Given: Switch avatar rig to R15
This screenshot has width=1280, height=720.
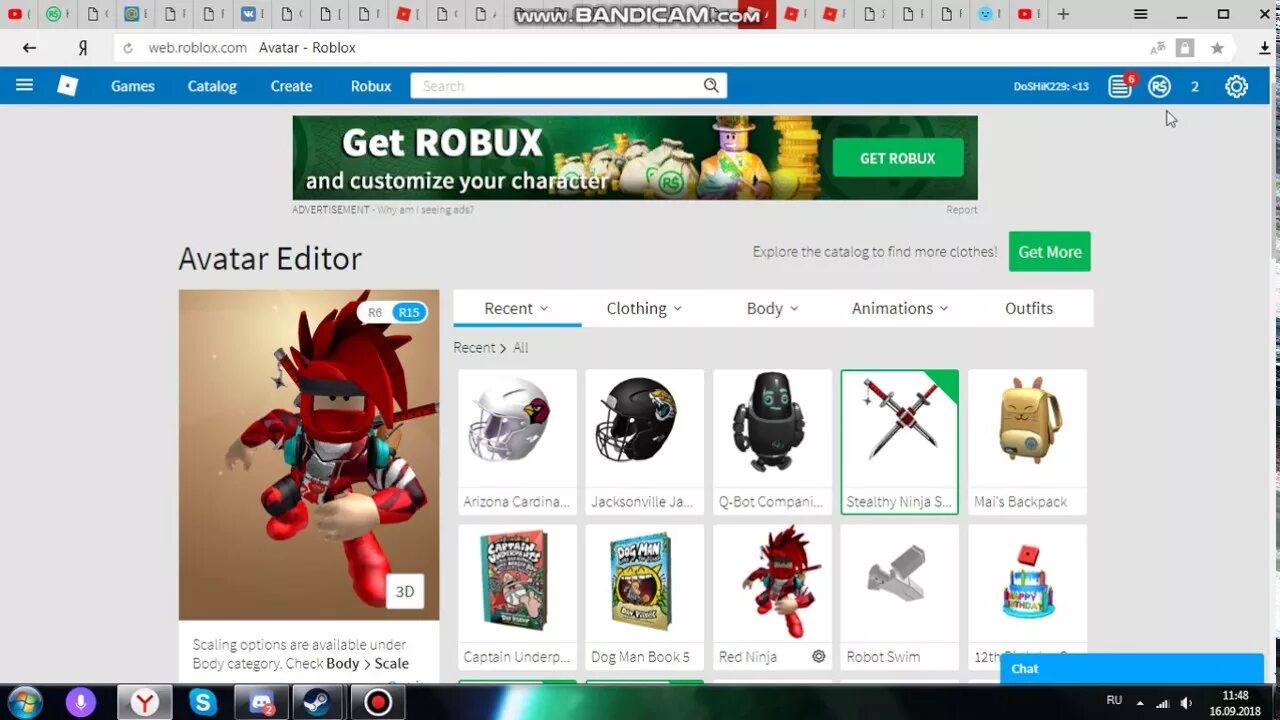Looking at the screenshot, I should (409, 312).
